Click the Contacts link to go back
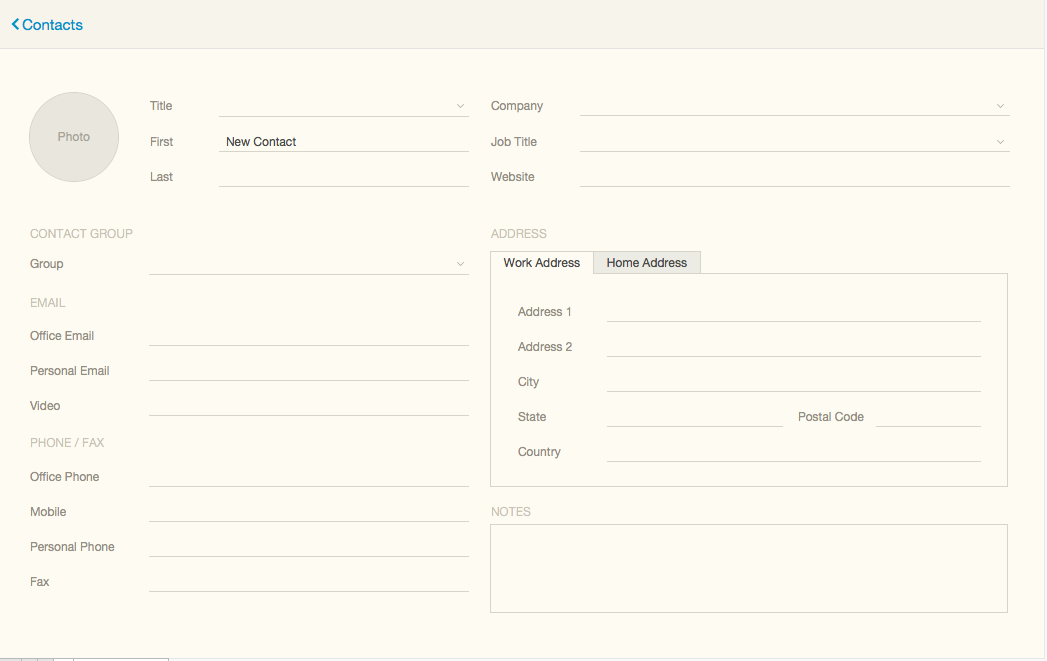The image size is (1047, 661). click(x=52, y=24)
